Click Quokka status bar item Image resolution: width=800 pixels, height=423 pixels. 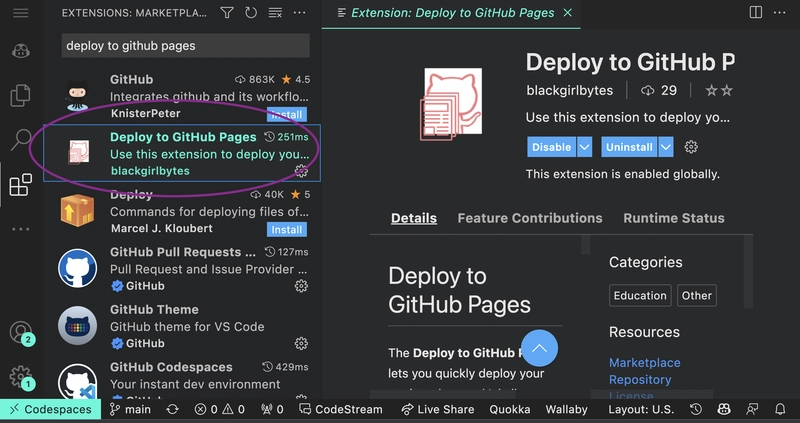[x=510, y=409]
